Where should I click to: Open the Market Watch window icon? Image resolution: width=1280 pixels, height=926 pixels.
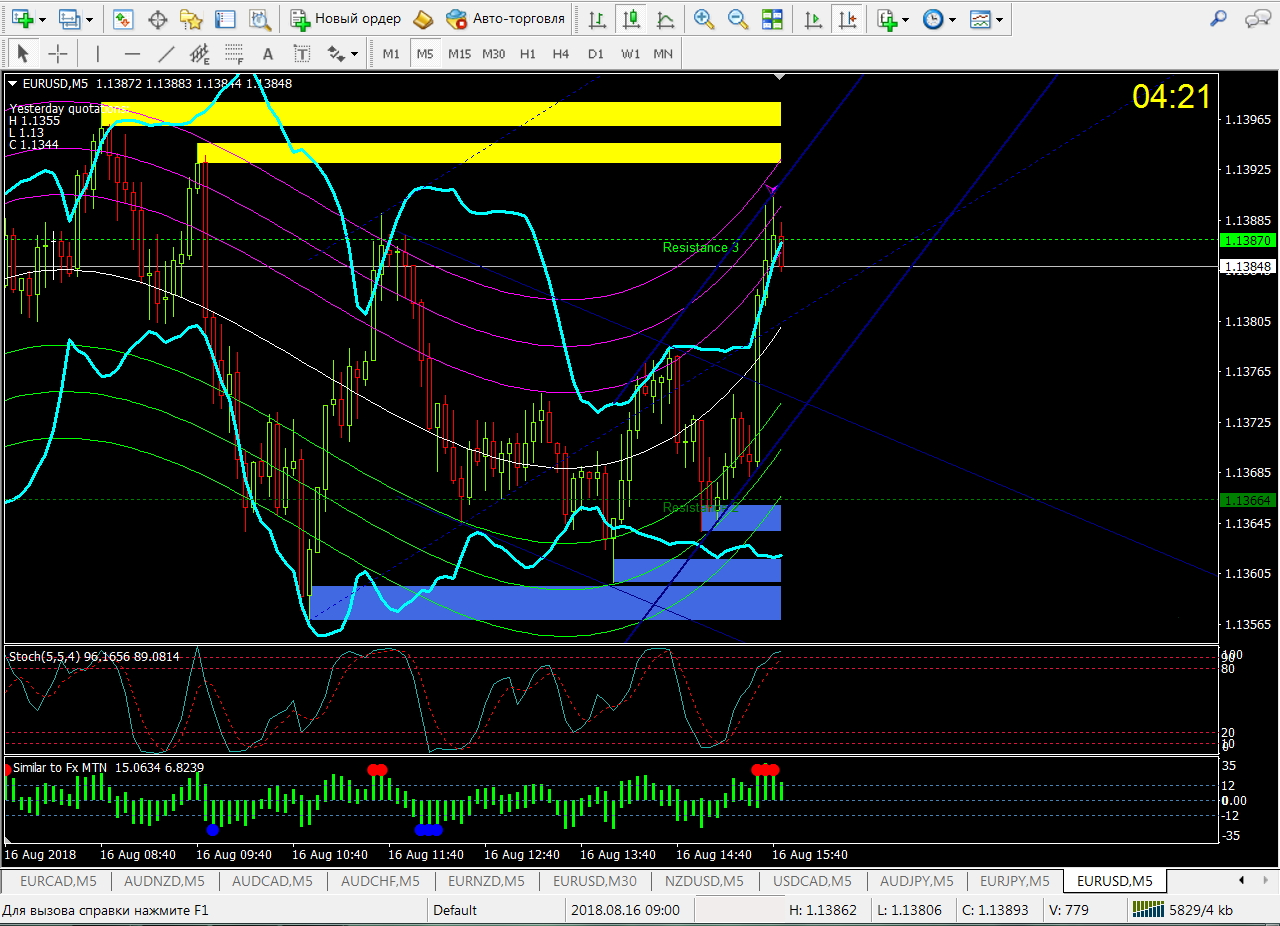(124, 19)
